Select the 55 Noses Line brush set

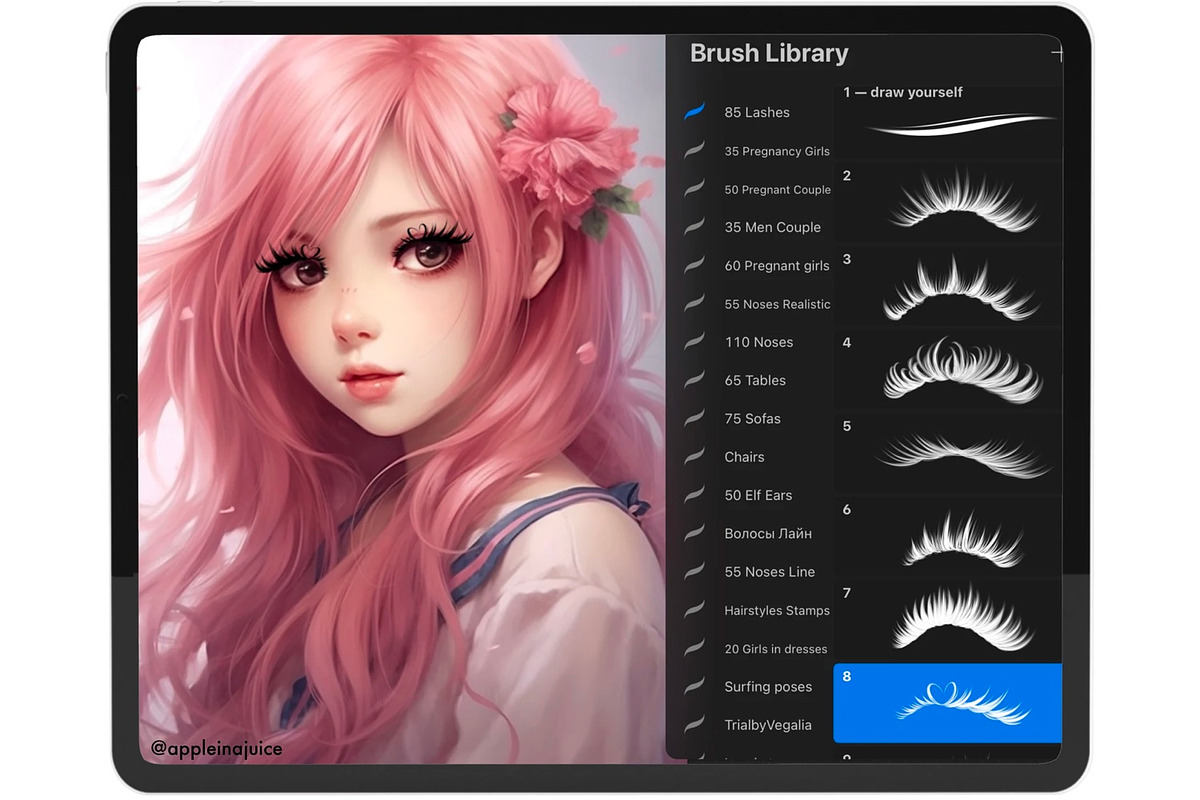769,572
